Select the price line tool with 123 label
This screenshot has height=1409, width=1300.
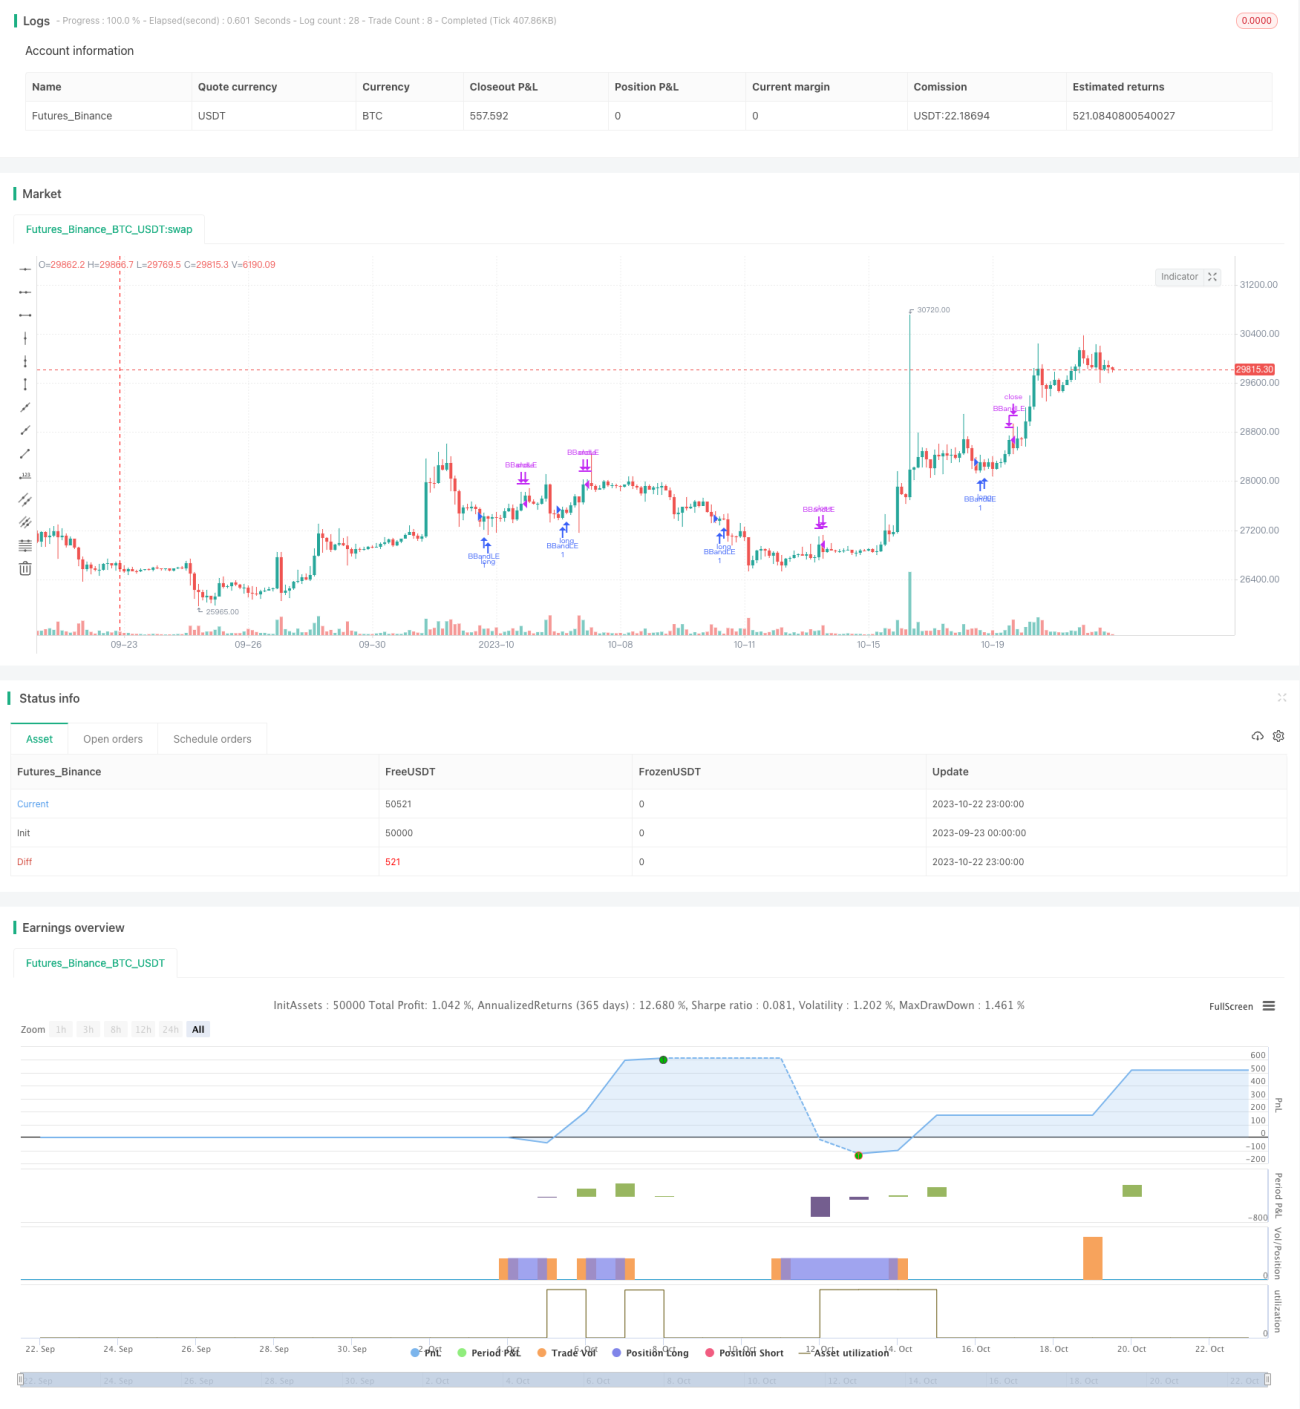click(x=25, y=476)
